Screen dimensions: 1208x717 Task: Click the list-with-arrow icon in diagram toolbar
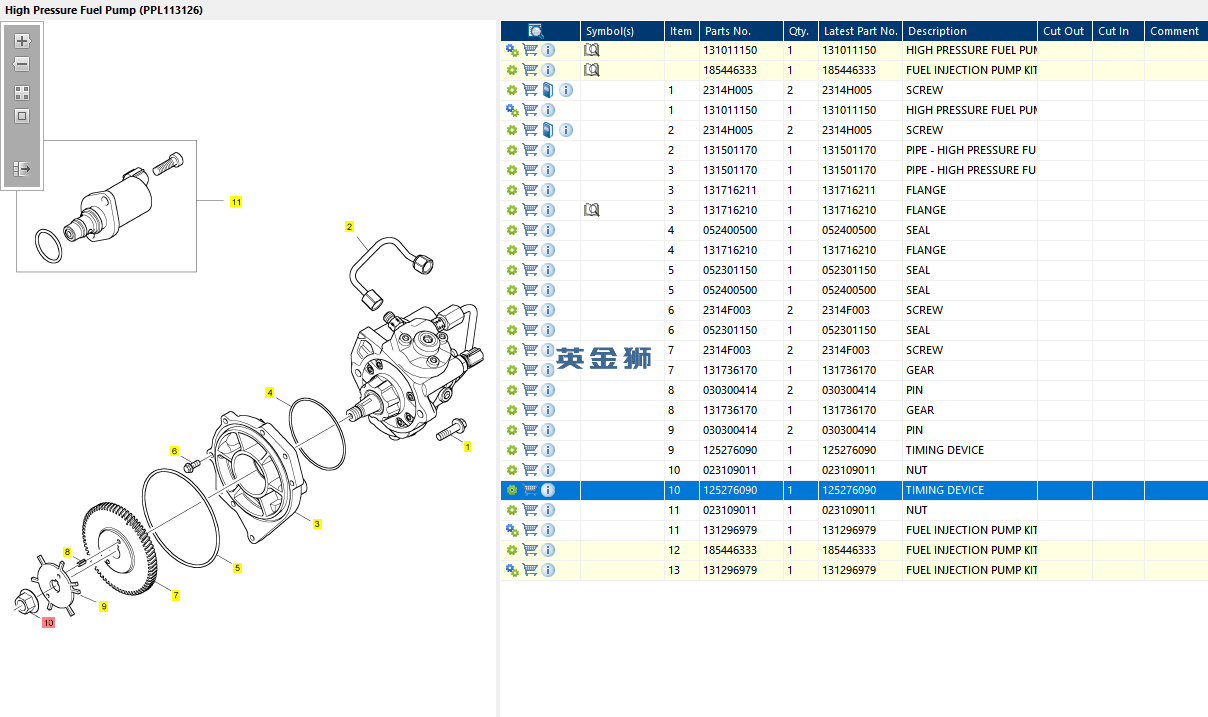tap(22, 170)
